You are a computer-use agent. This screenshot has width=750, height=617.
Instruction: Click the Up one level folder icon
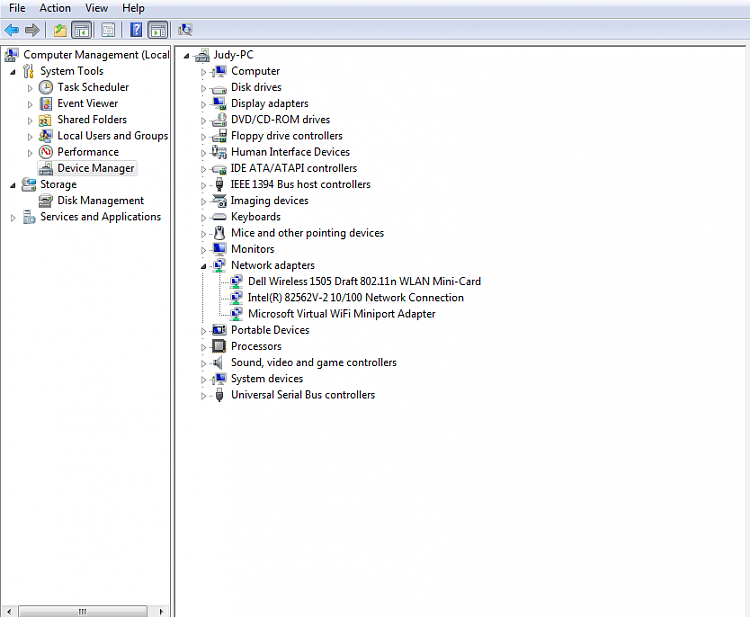[x=60, y=30]
